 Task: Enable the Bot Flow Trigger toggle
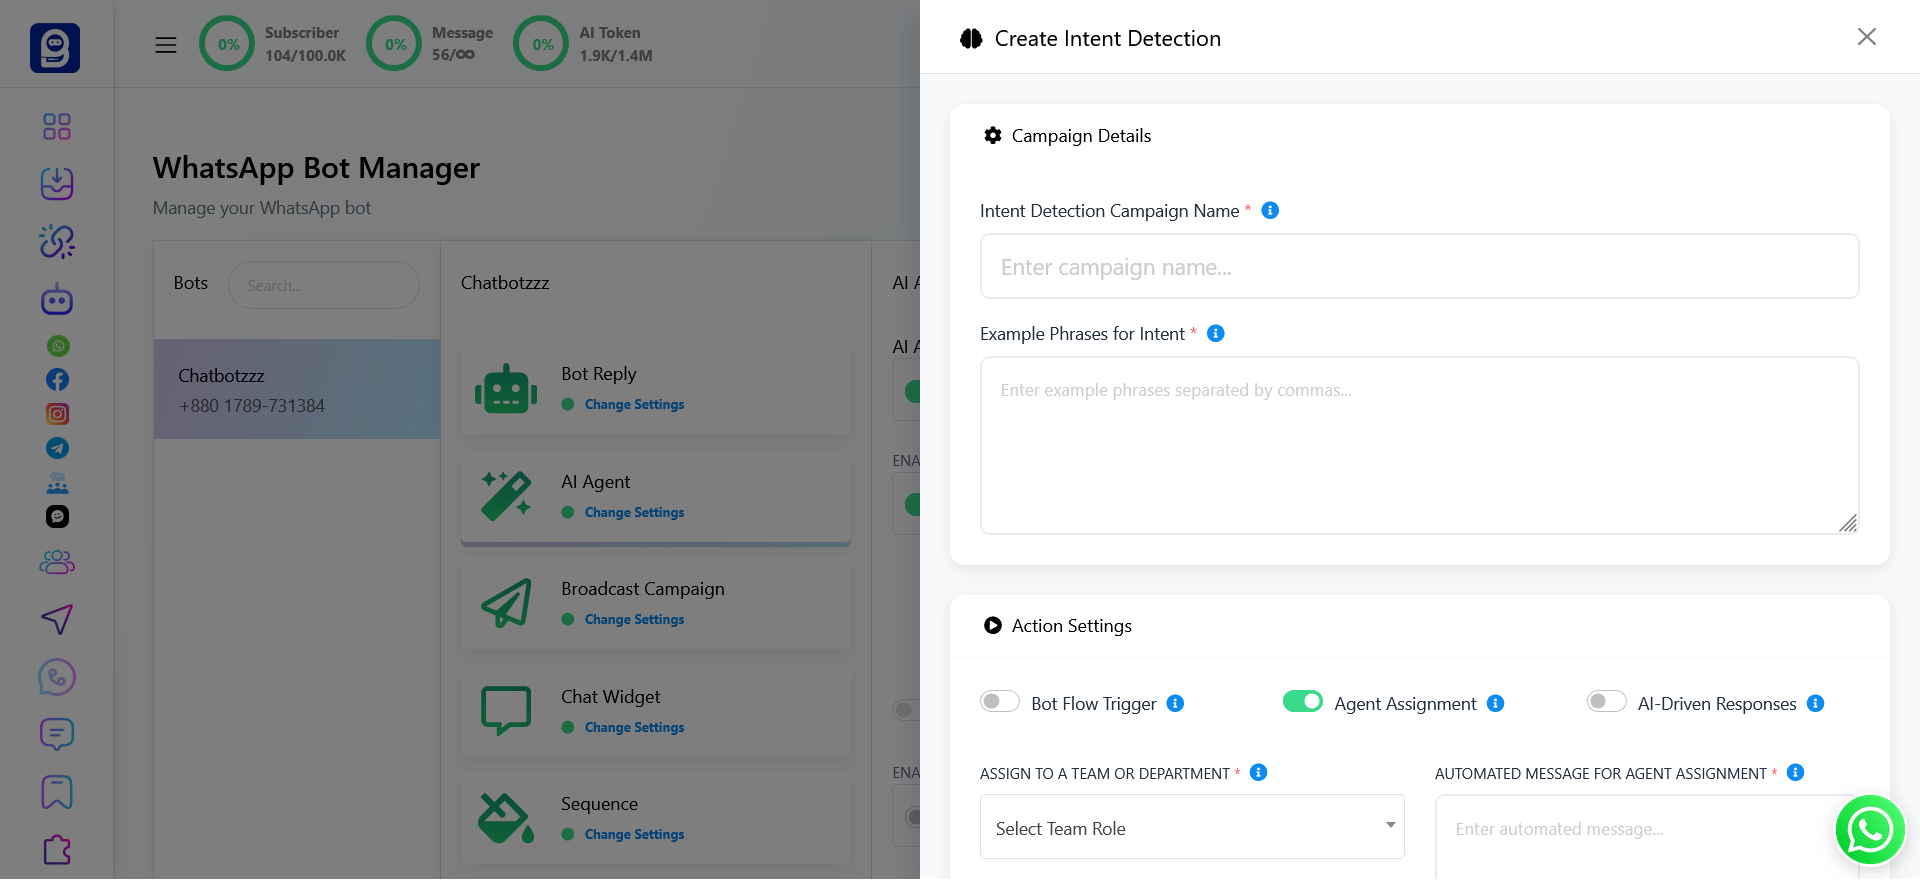click(x=999, y=702)
